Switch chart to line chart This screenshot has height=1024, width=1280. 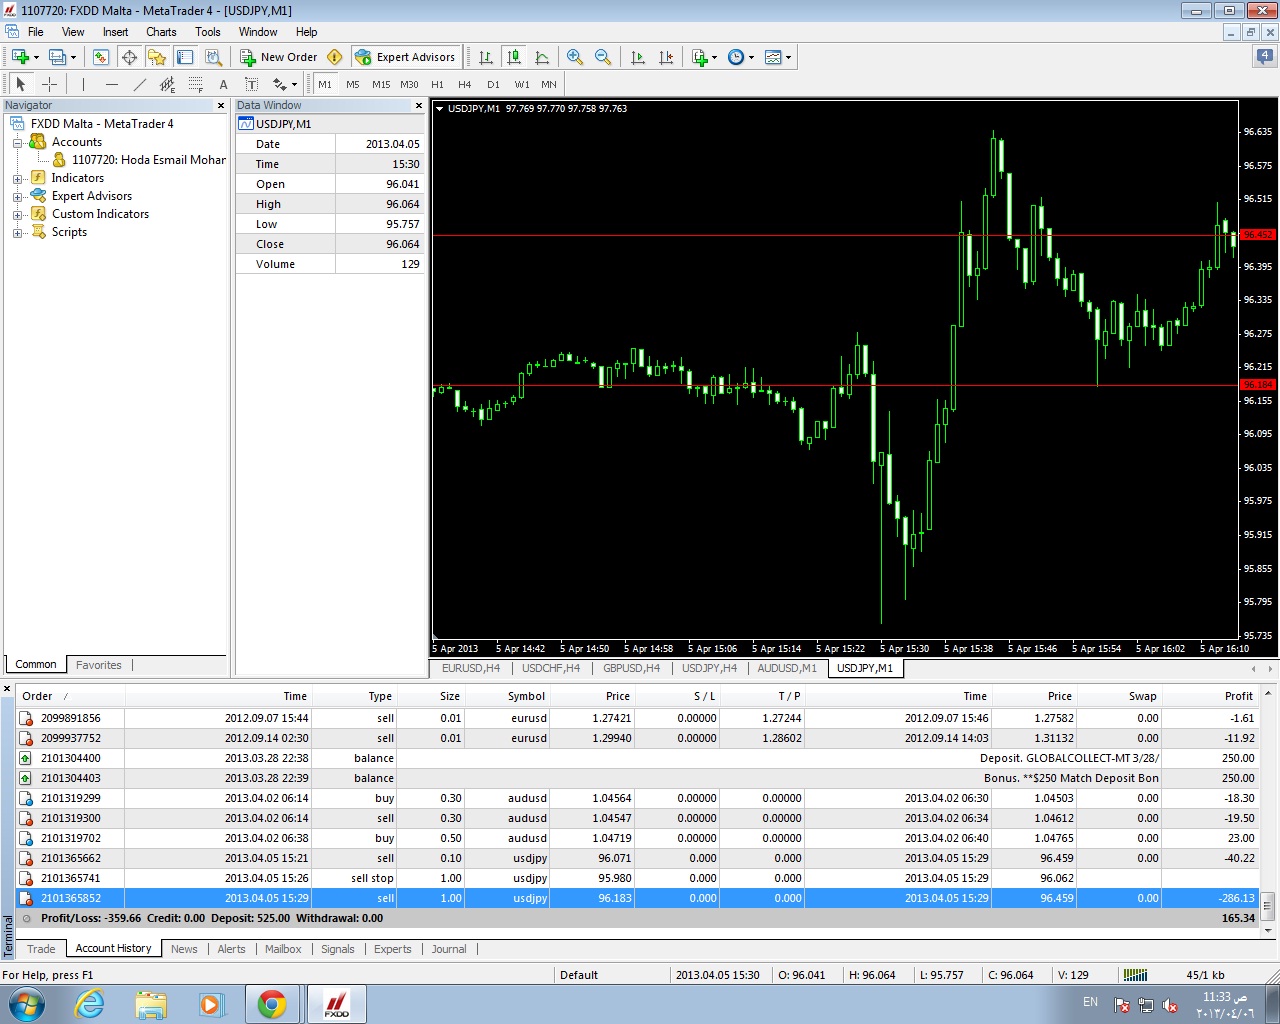pyautogui.click(x=542, y=57)
